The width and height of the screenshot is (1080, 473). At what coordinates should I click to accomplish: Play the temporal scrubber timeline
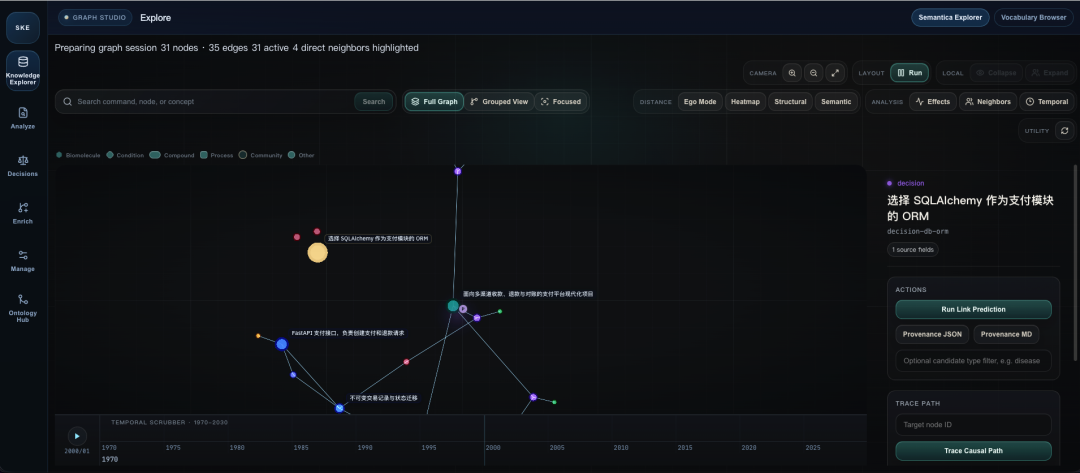click(77, 436)
